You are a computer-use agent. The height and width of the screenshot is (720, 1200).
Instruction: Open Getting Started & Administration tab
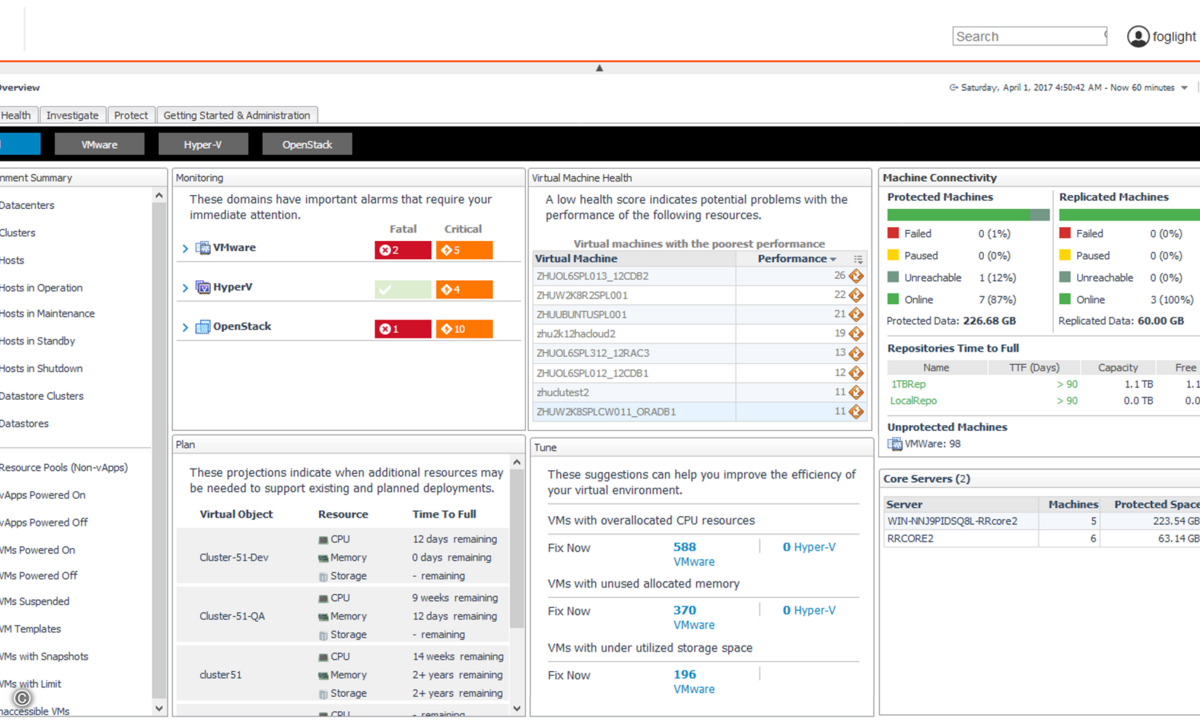coord(237,115)
